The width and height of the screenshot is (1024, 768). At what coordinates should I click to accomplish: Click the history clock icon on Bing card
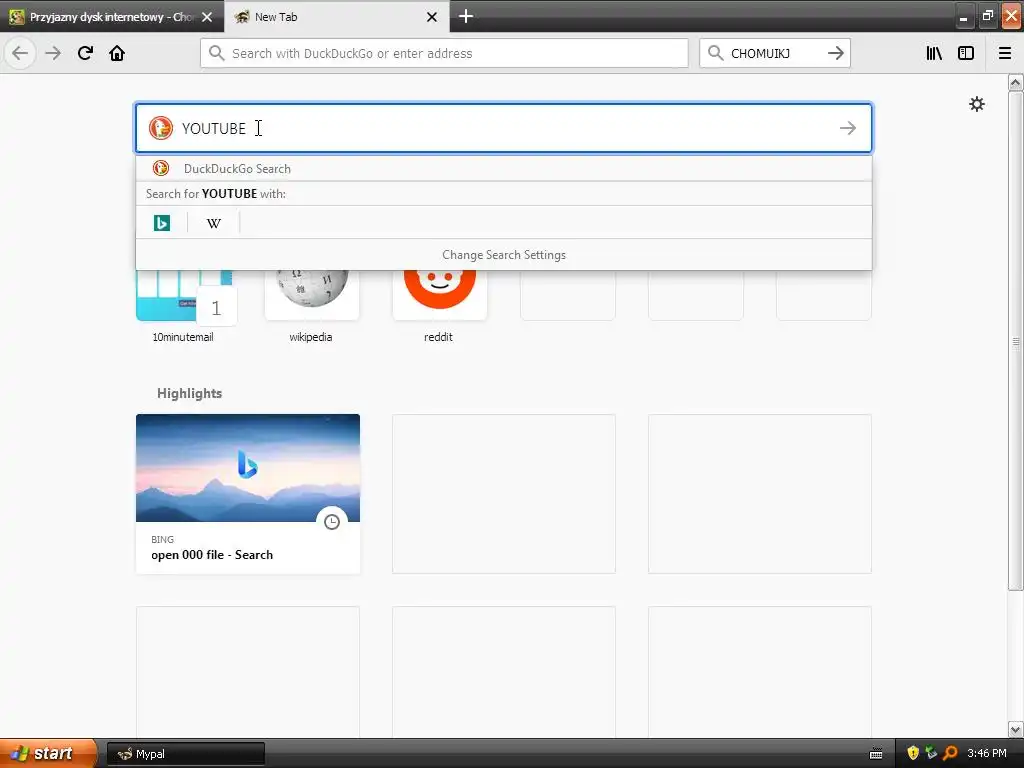coord(332,522)
